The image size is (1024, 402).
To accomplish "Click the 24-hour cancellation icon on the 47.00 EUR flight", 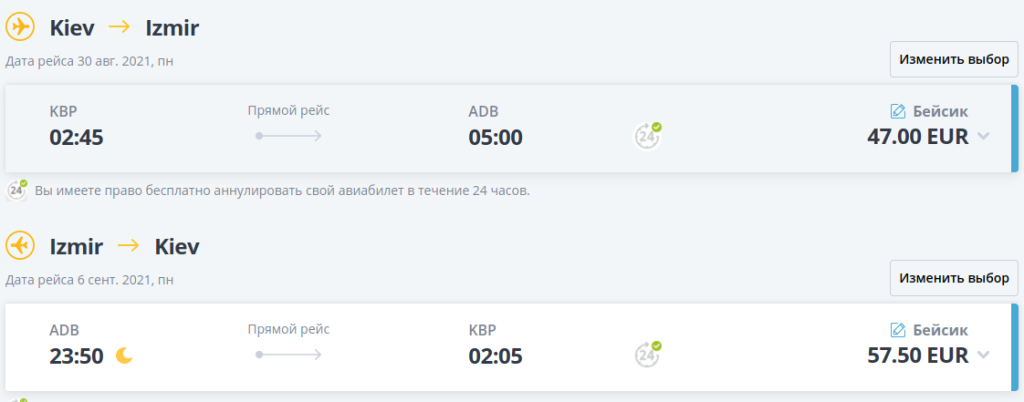I will tap(649, 135).
